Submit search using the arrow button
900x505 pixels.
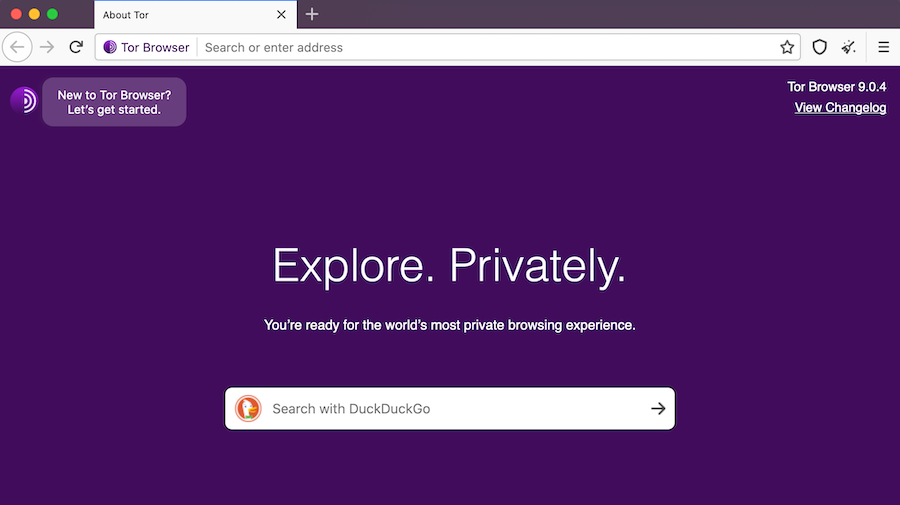point(658,409)
